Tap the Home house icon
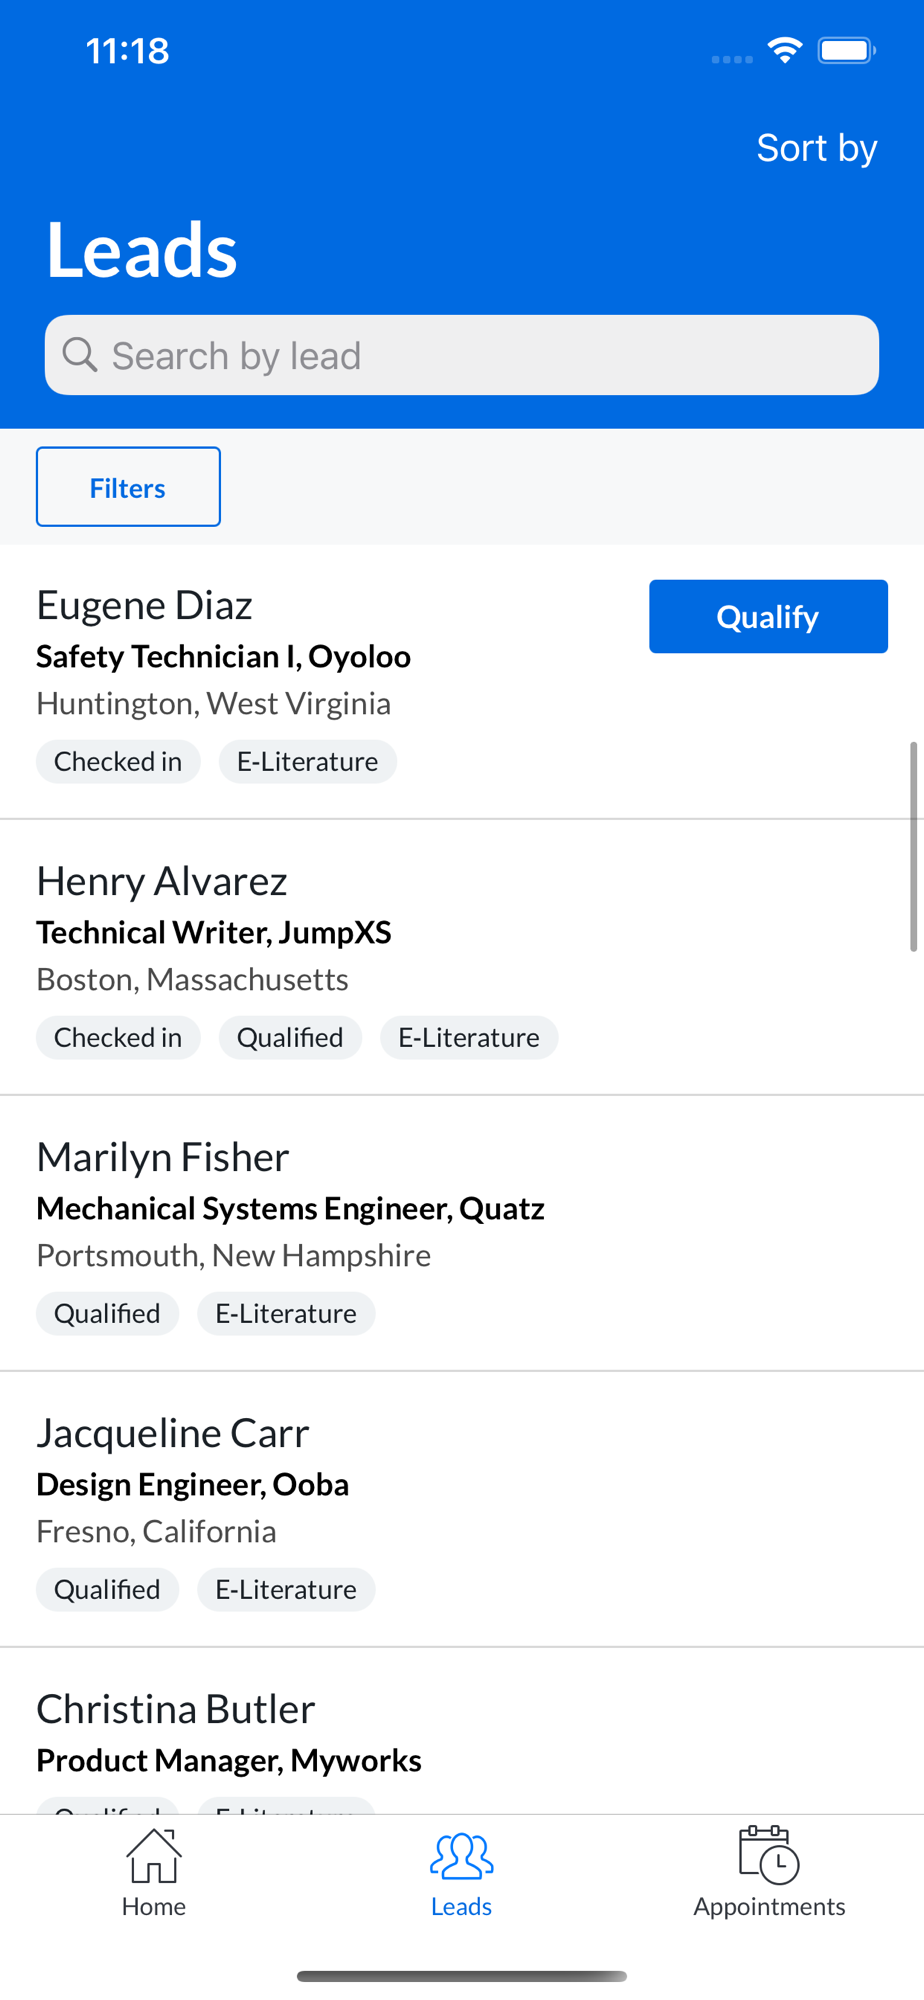The height and width of the screenshot is (2000, 924). (x=153, y=1856)
